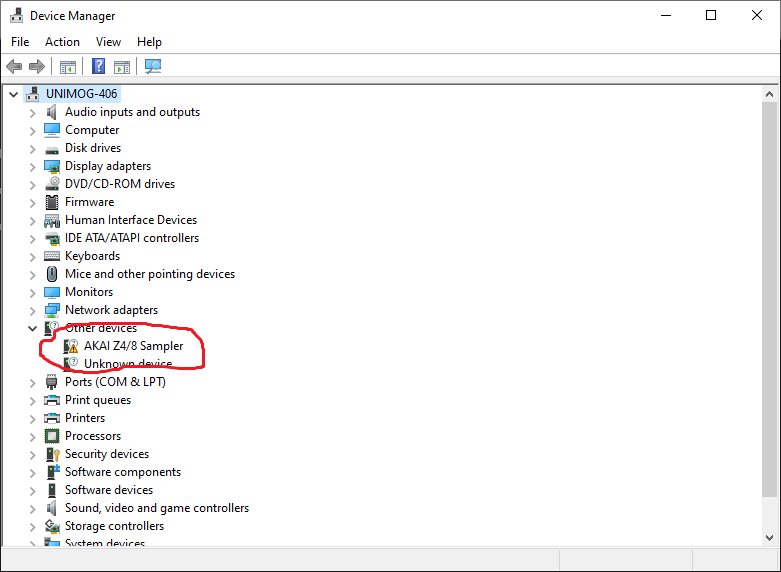Click the Forward arrow toolbar icon
This screenshot has height=572, width=781.
pyautogui.click(x=37, y=66)
